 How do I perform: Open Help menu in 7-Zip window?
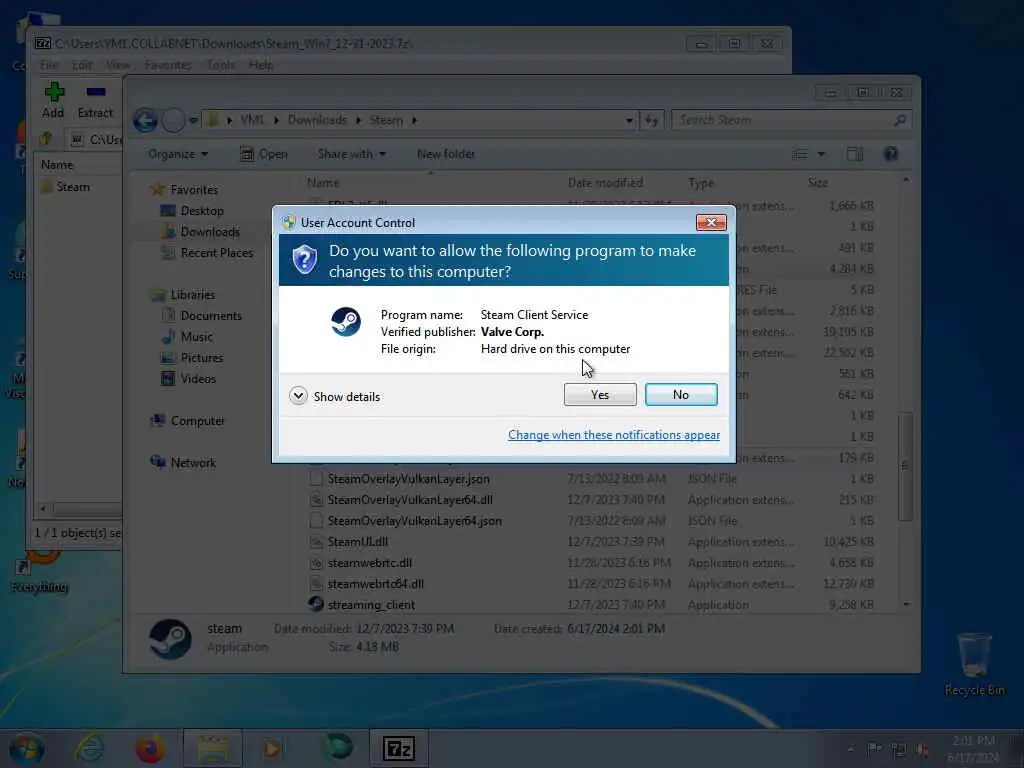coord(261,65)
